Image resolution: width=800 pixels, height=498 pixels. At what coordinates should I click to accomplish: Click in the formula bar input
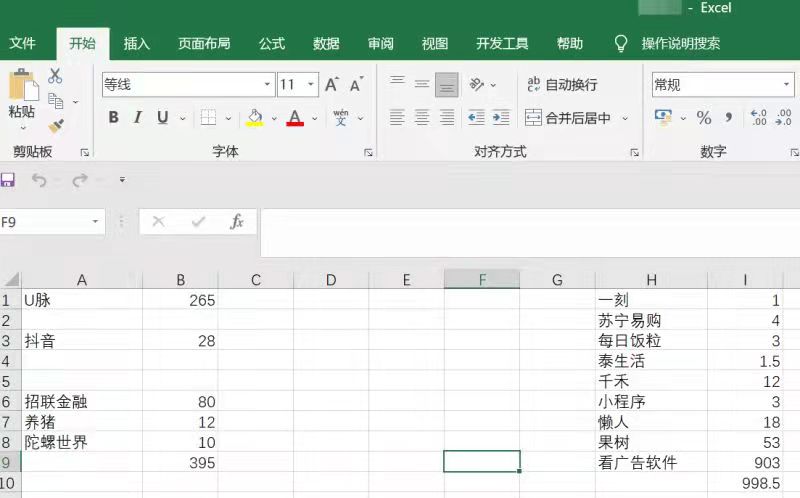(x=530, y=233)
